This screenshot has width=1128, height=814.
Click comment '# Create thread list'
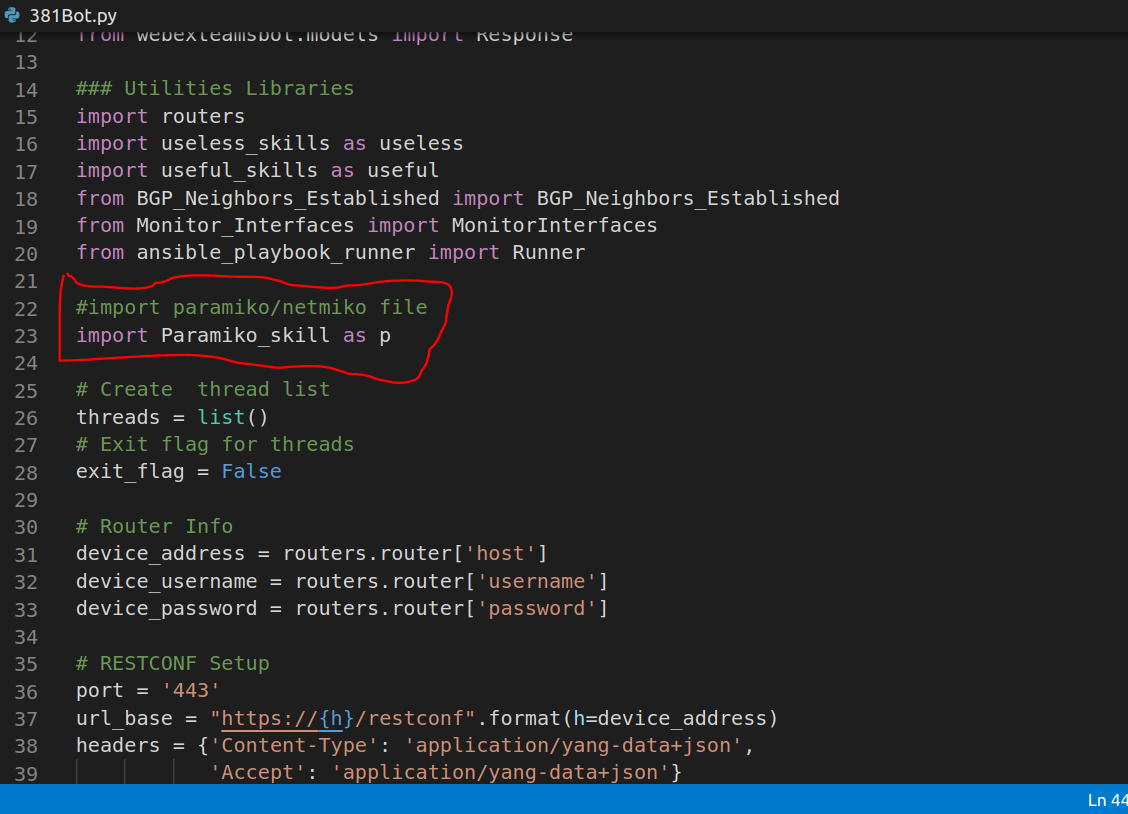click(203, 390)
